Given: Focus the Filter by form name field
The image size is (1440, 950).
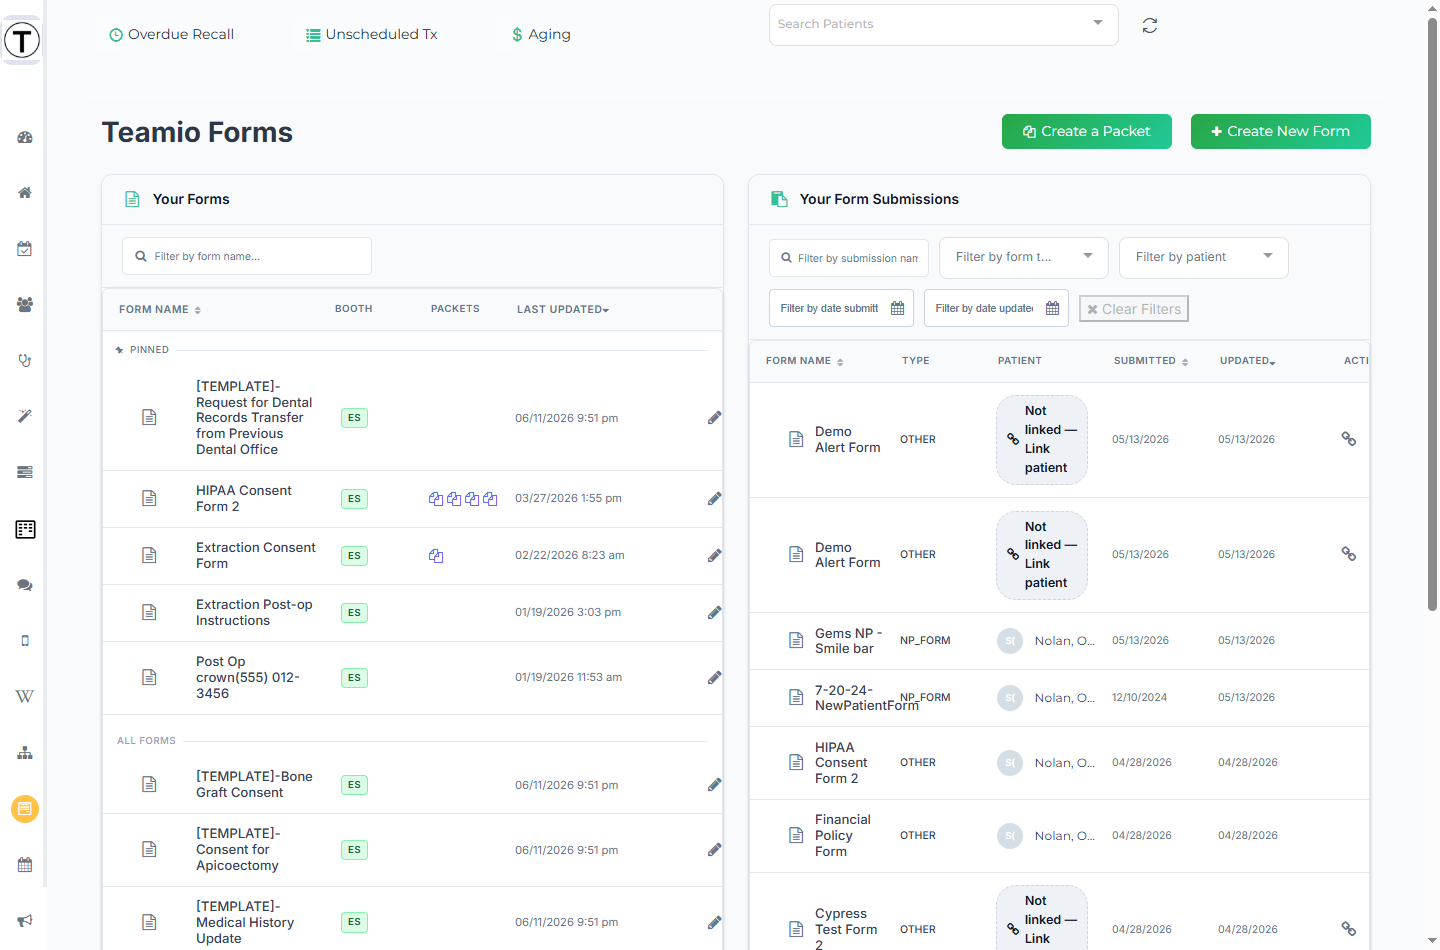Looking at the screenshot, I should coord(247,256).
